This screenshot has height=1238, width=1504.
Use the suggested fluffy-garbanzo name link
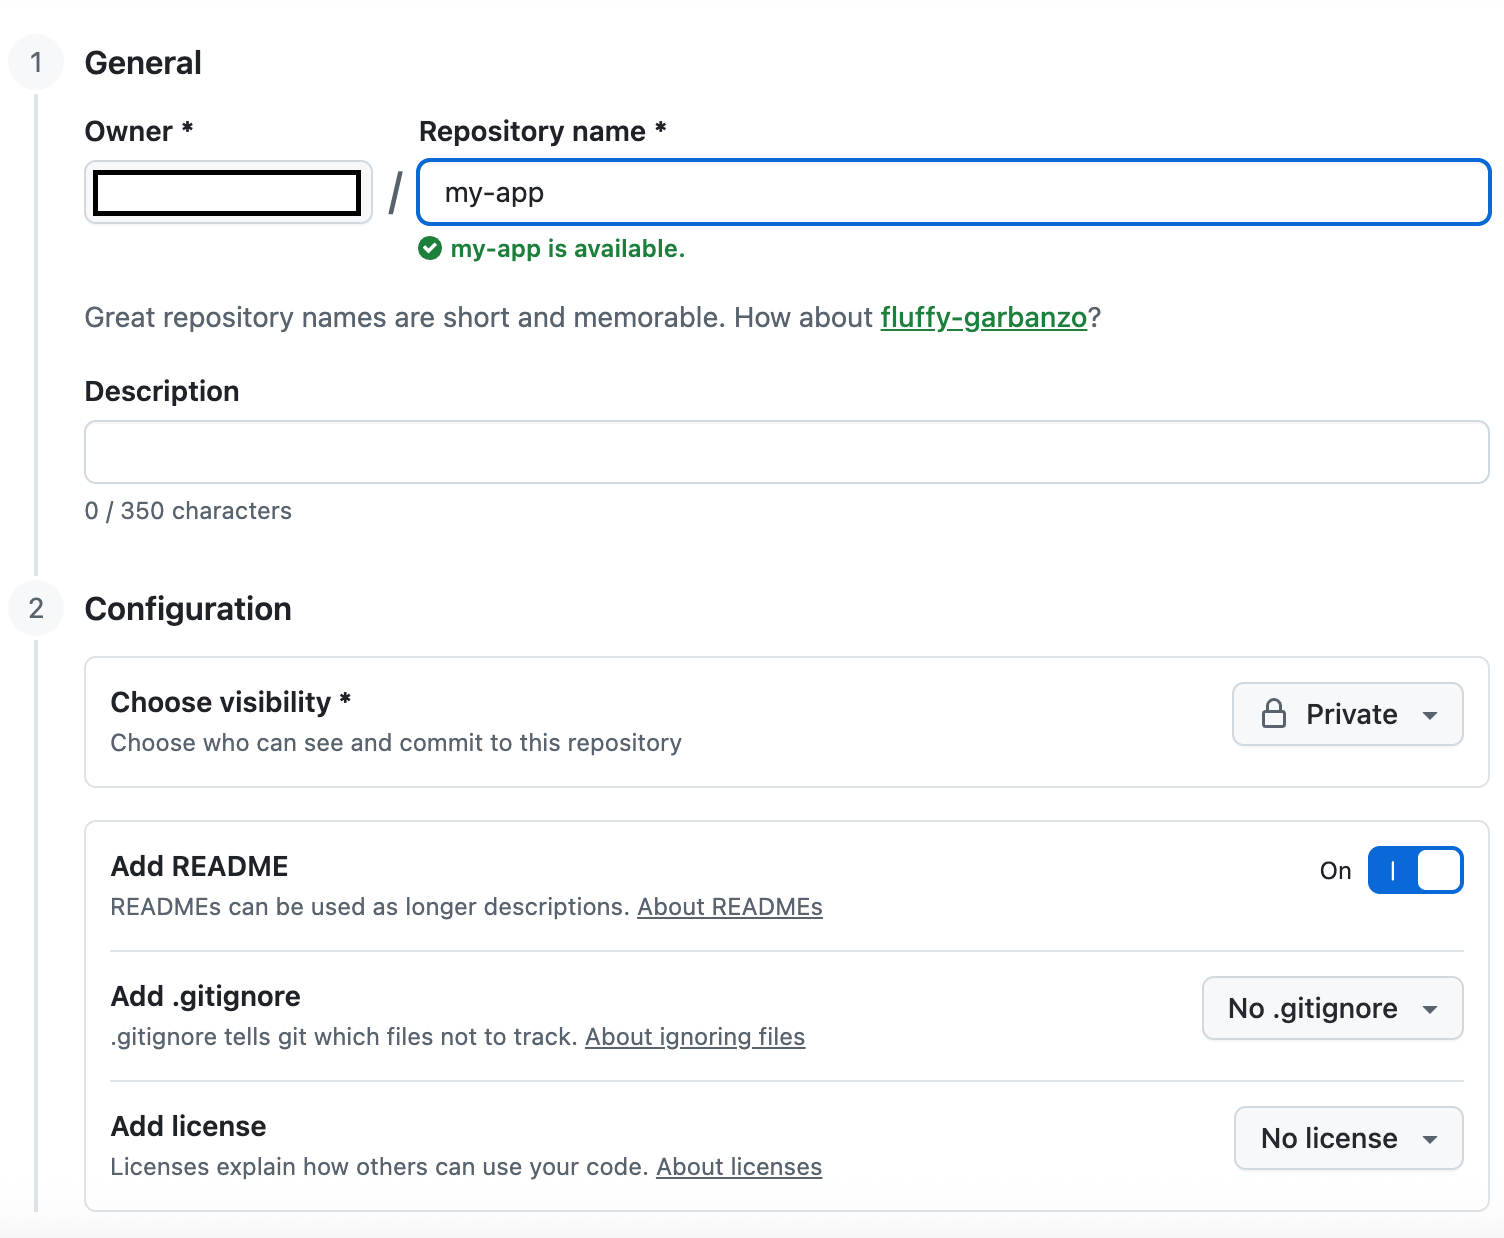tap(983, 318)
